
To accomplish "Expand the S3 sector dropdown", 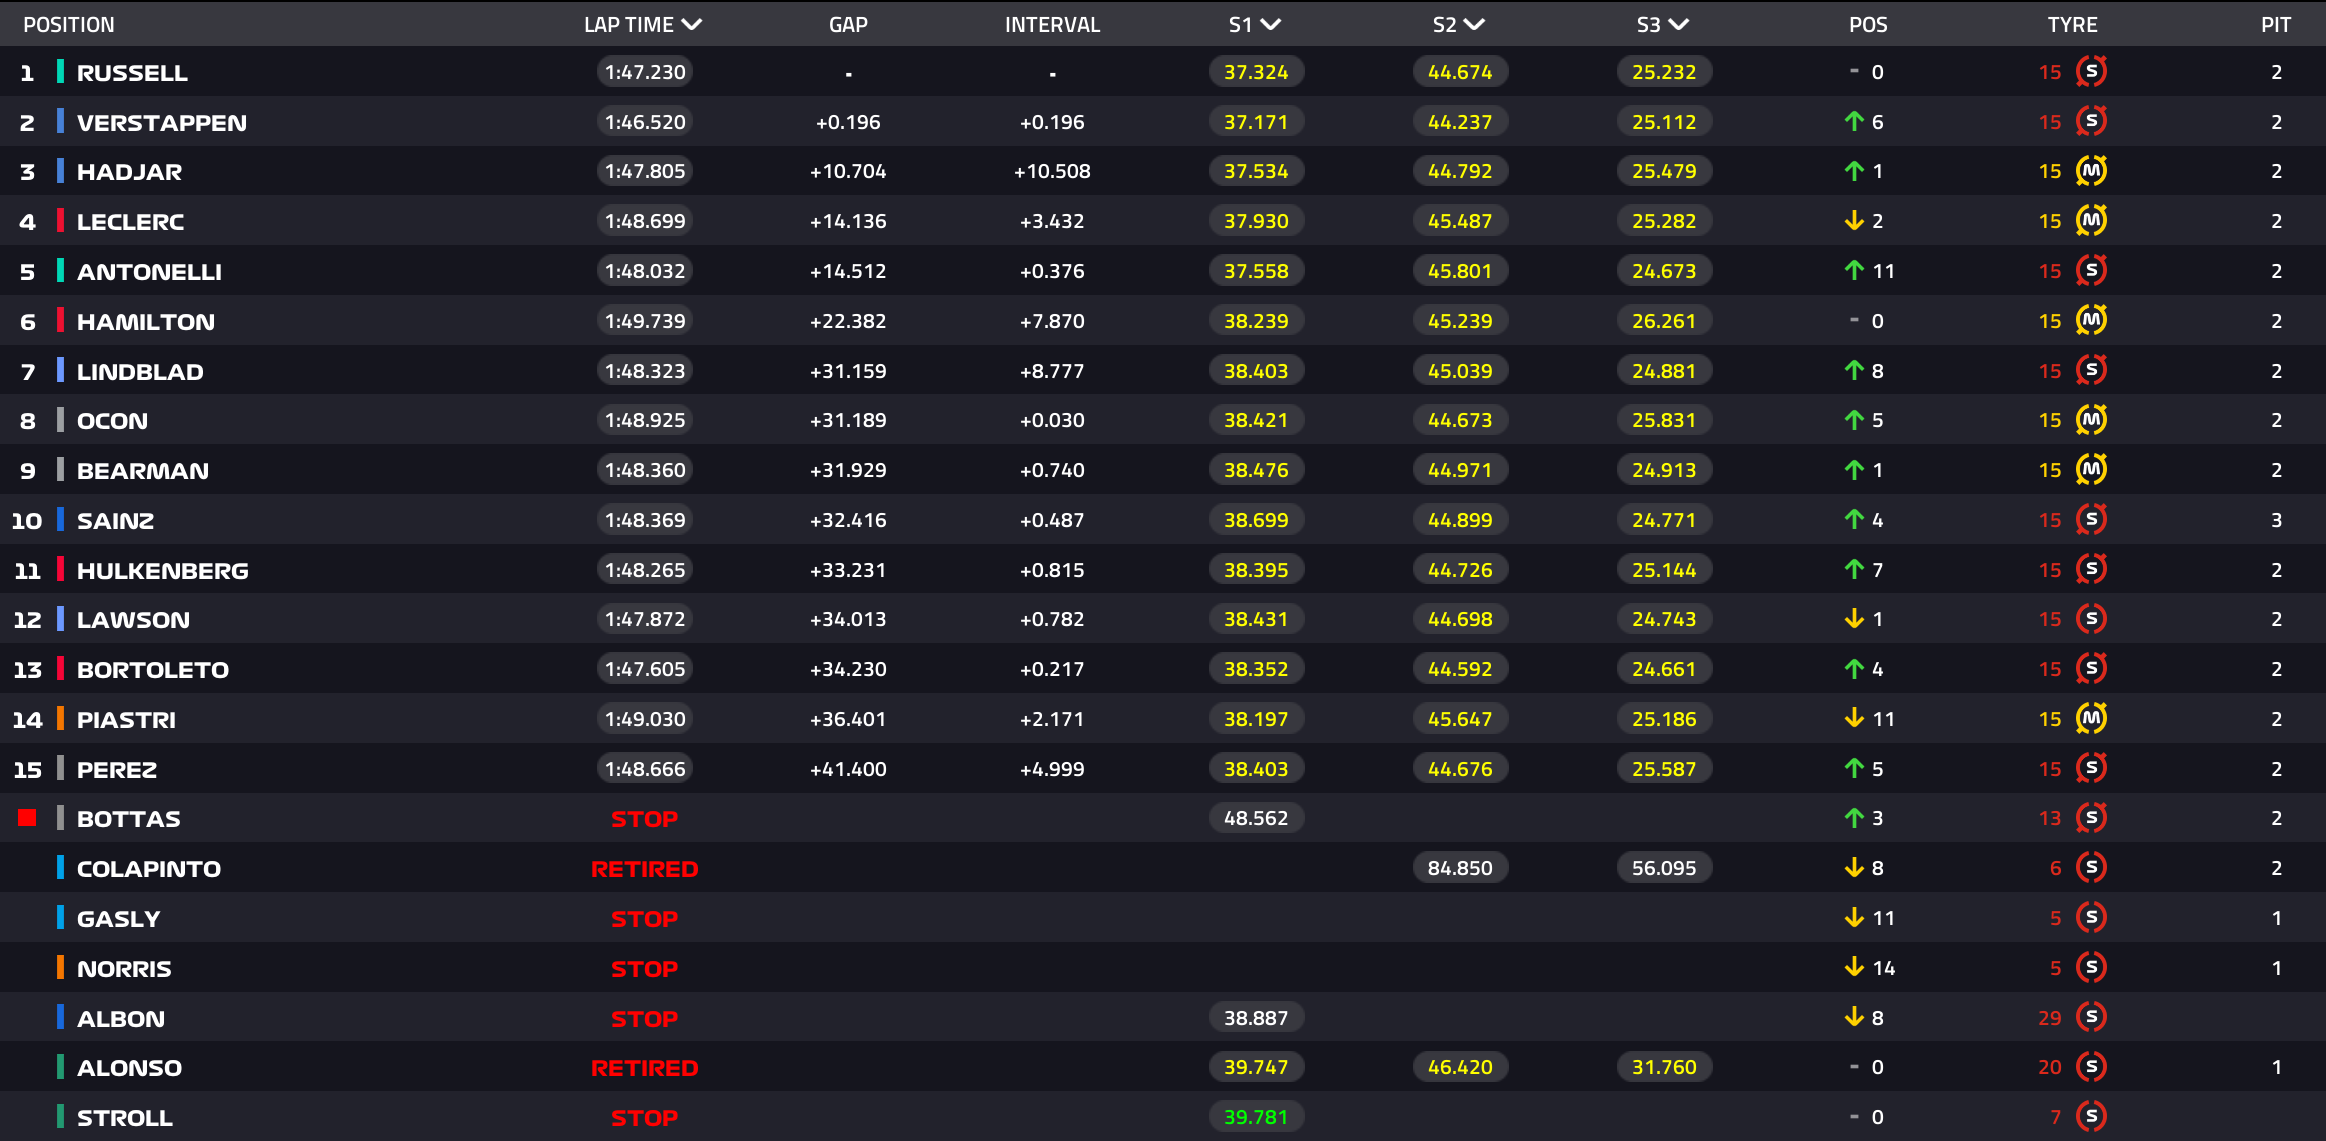I will point(1679,25).
